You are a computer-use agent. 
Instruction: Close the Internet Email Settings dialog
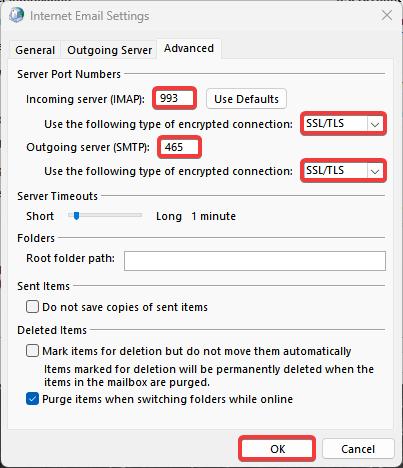[387, 15]
